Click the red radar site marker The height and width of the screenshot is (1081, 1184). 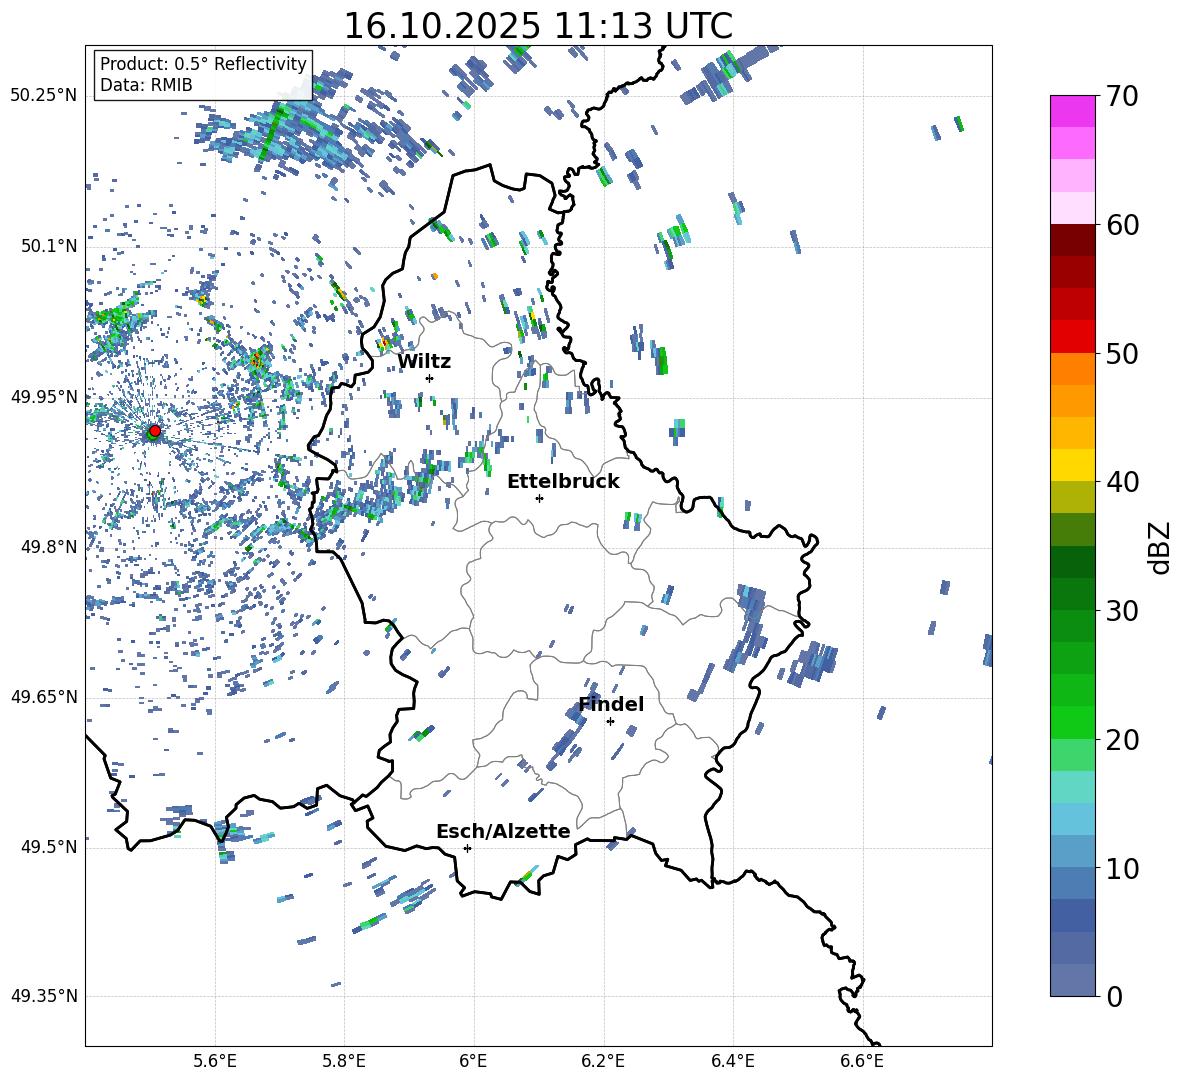[x=154, y=431]
